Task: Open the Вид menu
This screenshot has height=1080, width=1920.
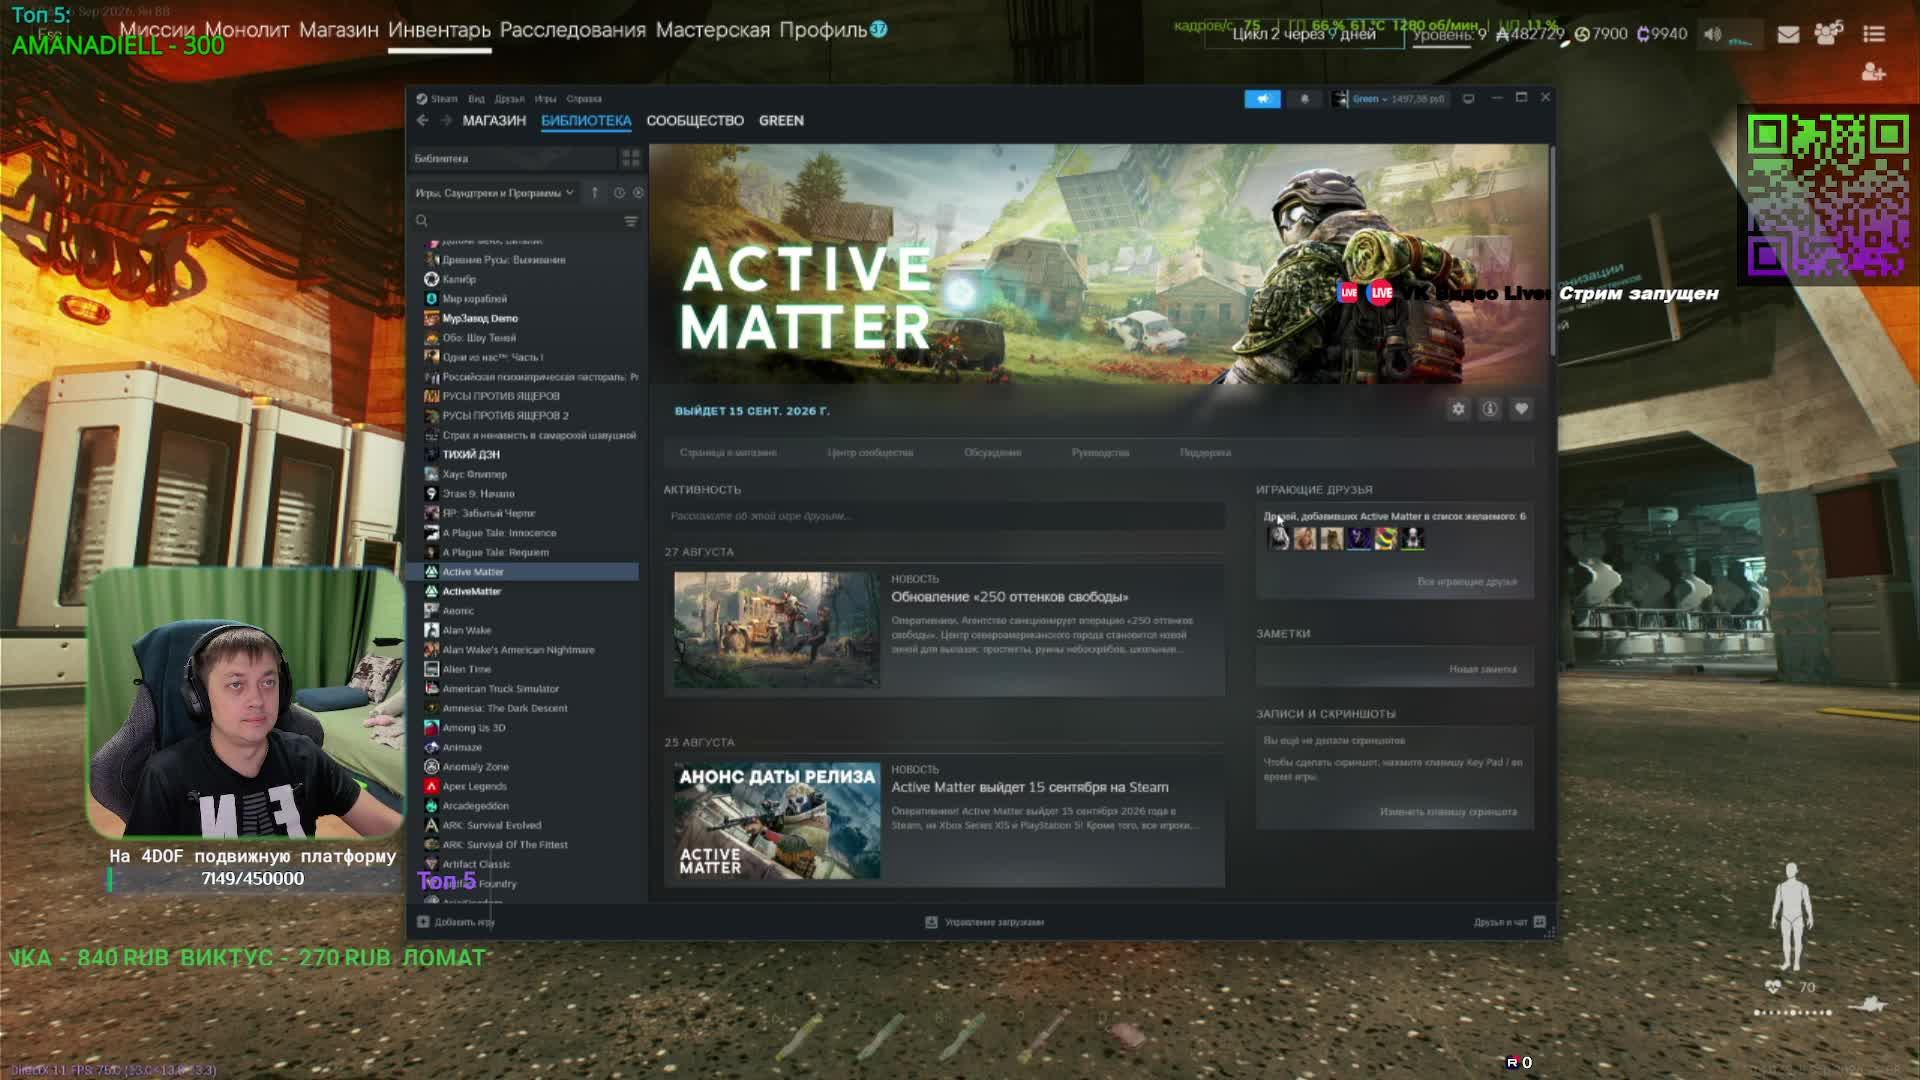Action: tap(476, 99)
